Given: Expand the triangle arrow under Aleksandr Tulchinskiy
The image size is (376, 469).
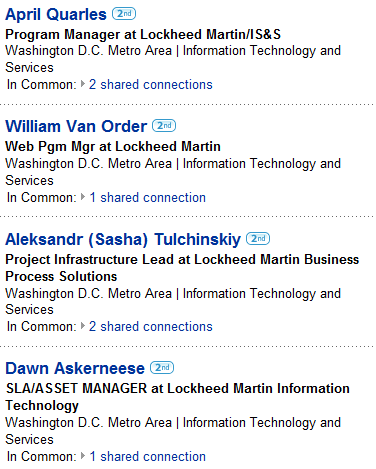Looking at the screenshot, I should pyautogui.click(x=83, y=326).
